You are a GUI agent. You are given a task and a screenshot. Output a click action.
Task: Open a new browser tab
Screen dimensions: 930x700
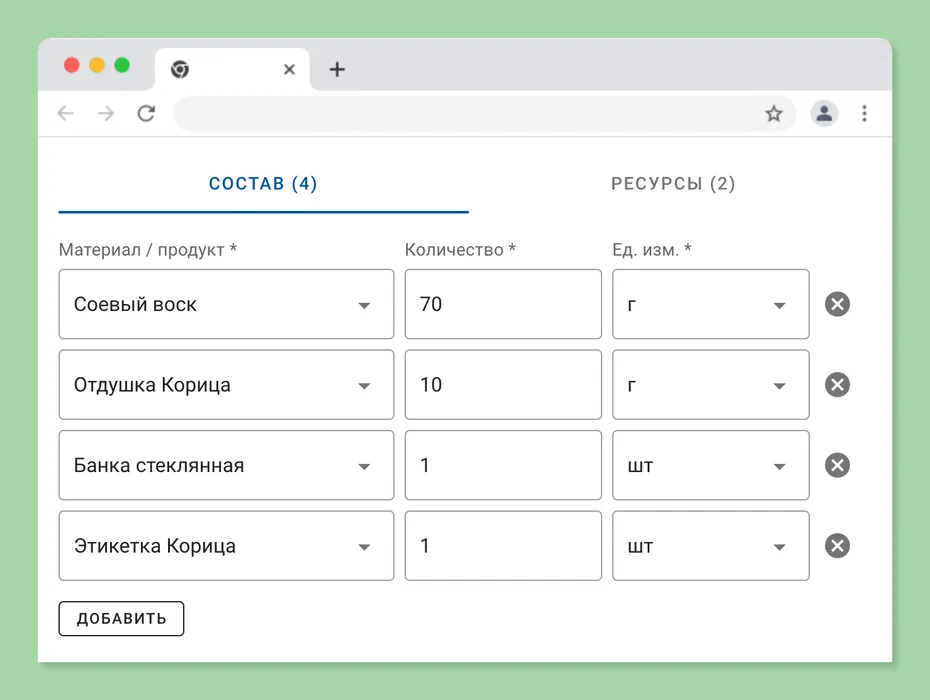(x=337, y=69)
